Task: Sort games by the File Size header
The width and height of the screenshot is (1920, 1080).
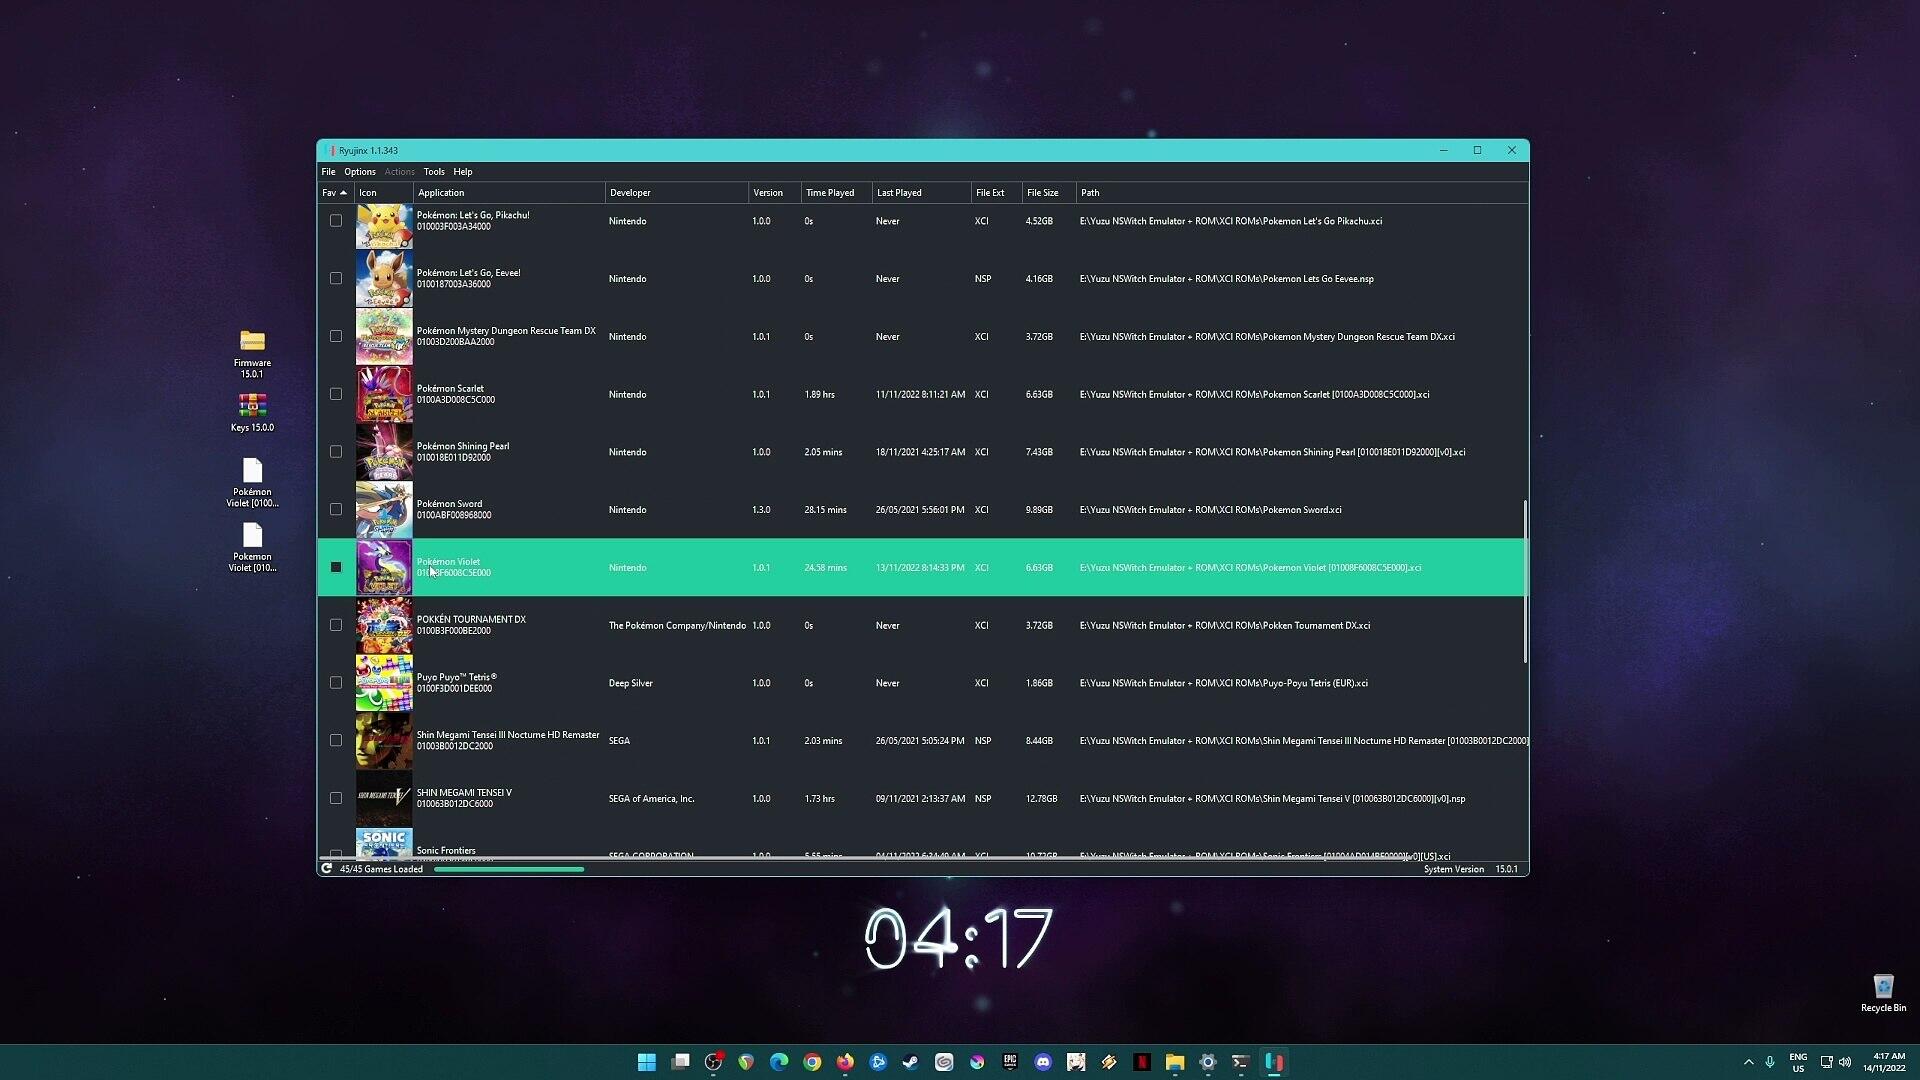Action: 1042,193
